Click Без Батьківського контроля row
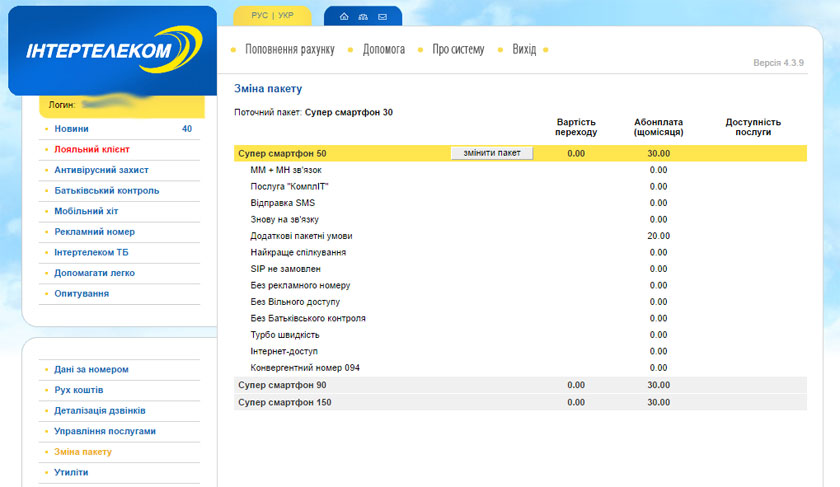The height and width of the screenshot is (487, 840). [520, 318]
